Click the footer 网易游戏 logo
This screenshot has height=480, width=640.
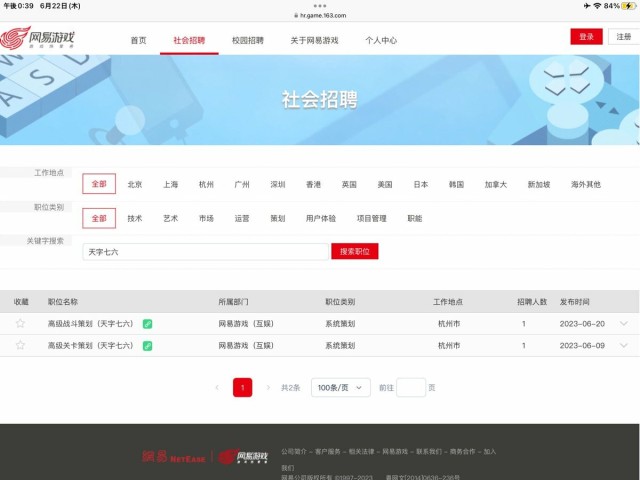point(243,456)
